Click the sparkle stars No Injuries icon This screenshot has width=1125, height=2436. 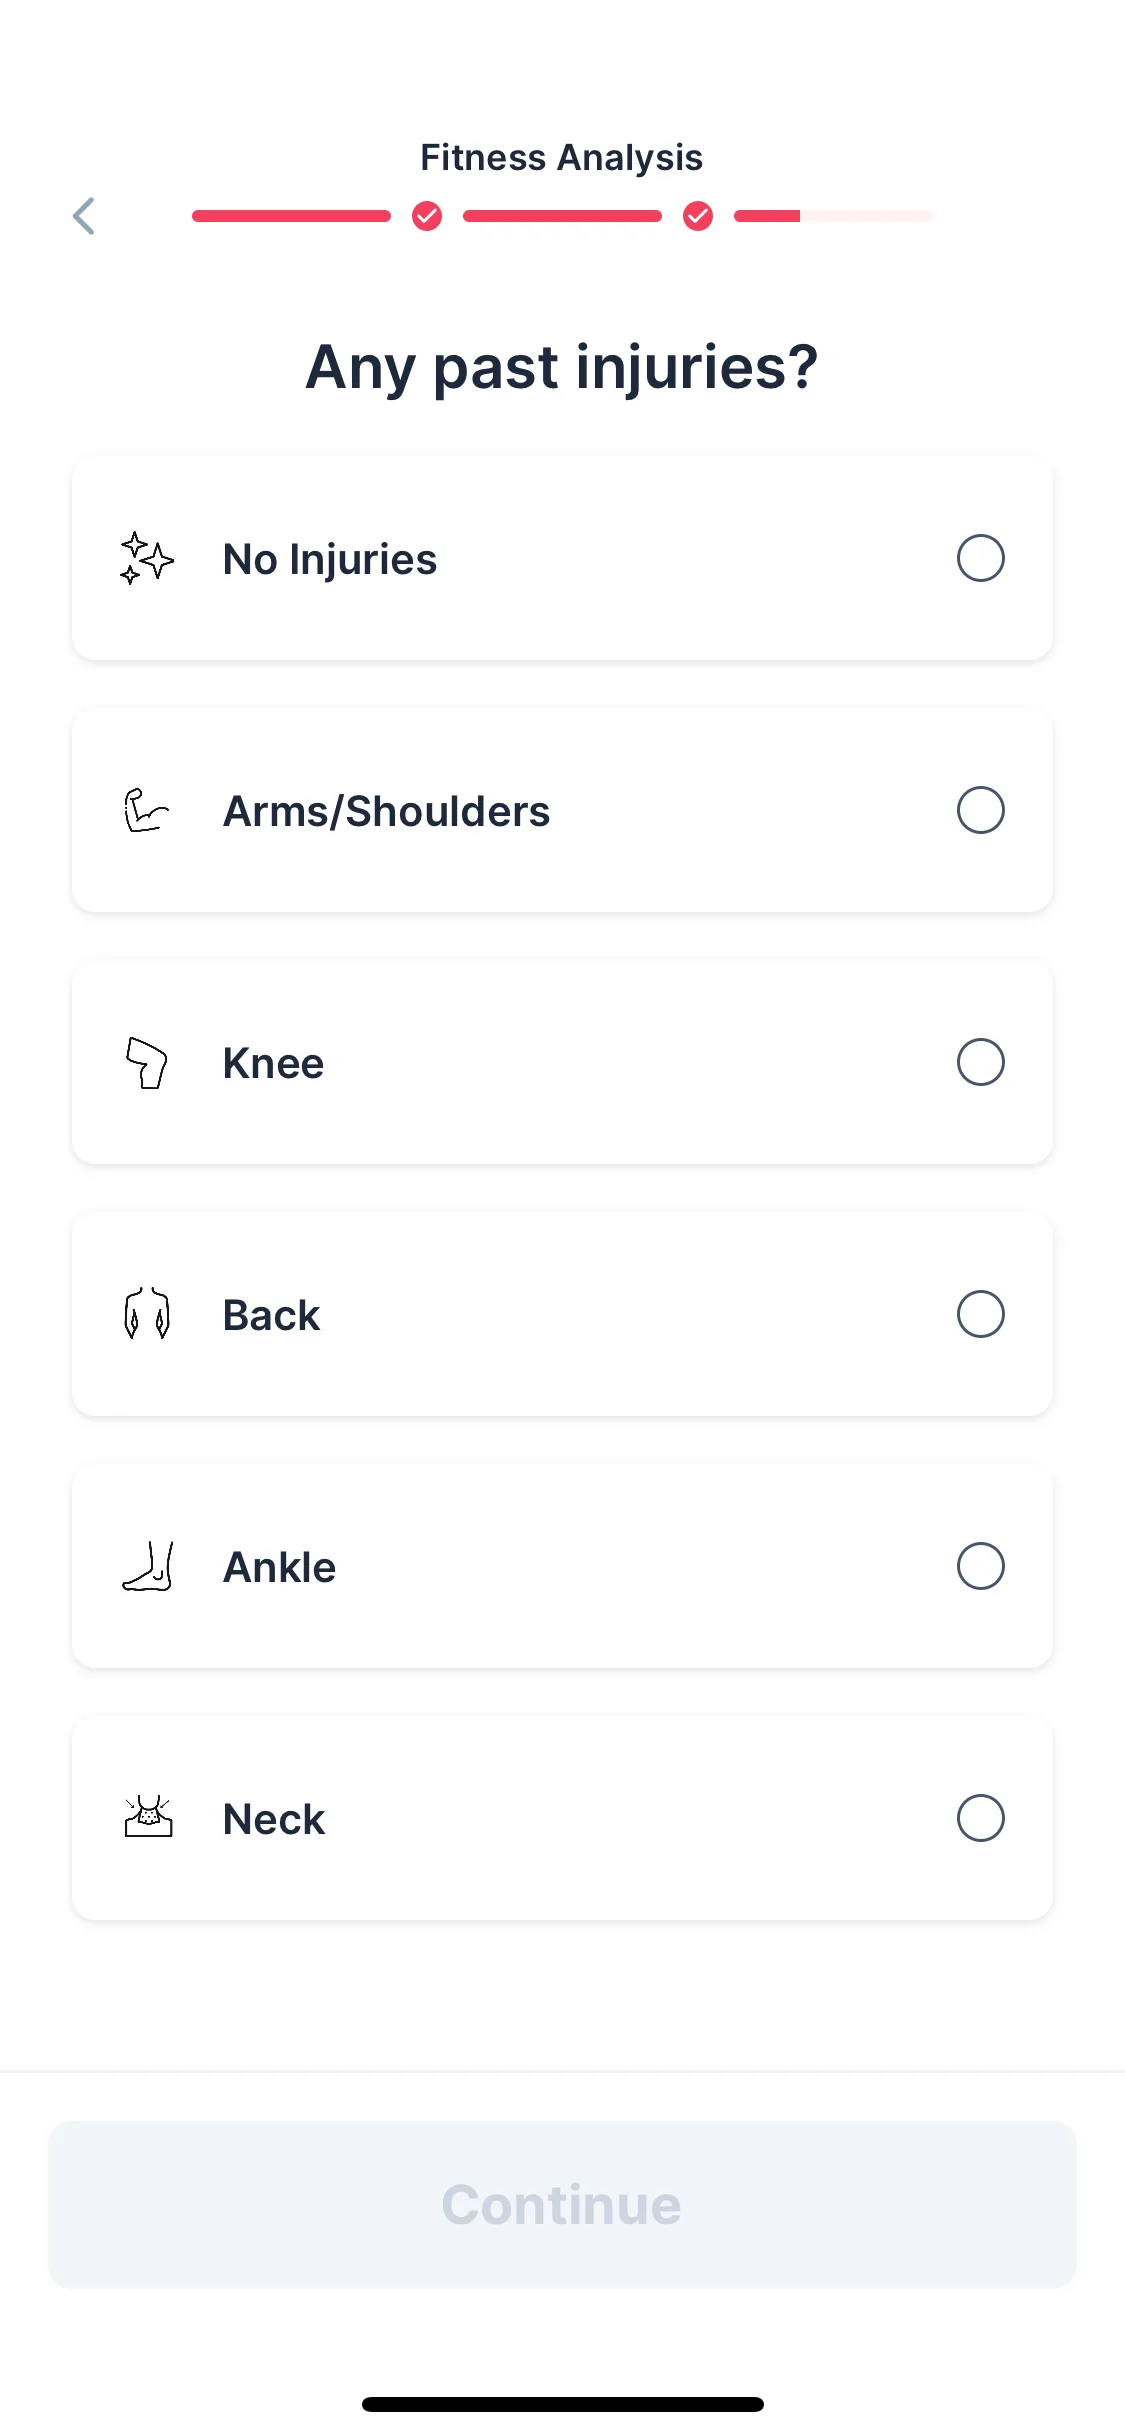click(147, 558)
